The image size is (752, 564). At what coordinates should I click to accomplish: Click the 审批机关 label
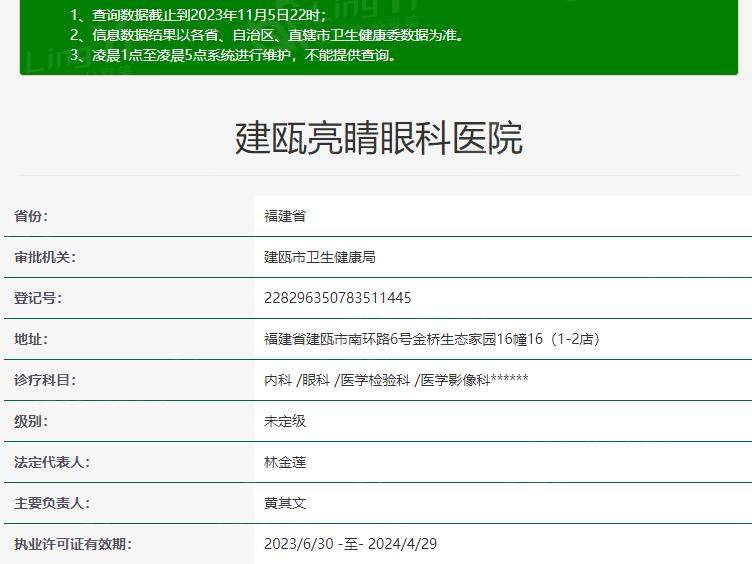pyautogui.click(x=45, y=257)
